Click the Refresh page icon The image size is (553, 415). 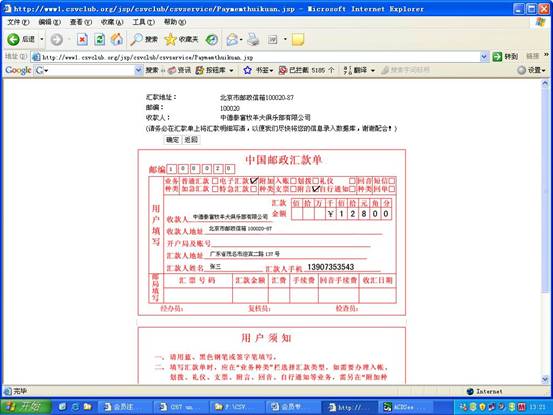(99, 39)
